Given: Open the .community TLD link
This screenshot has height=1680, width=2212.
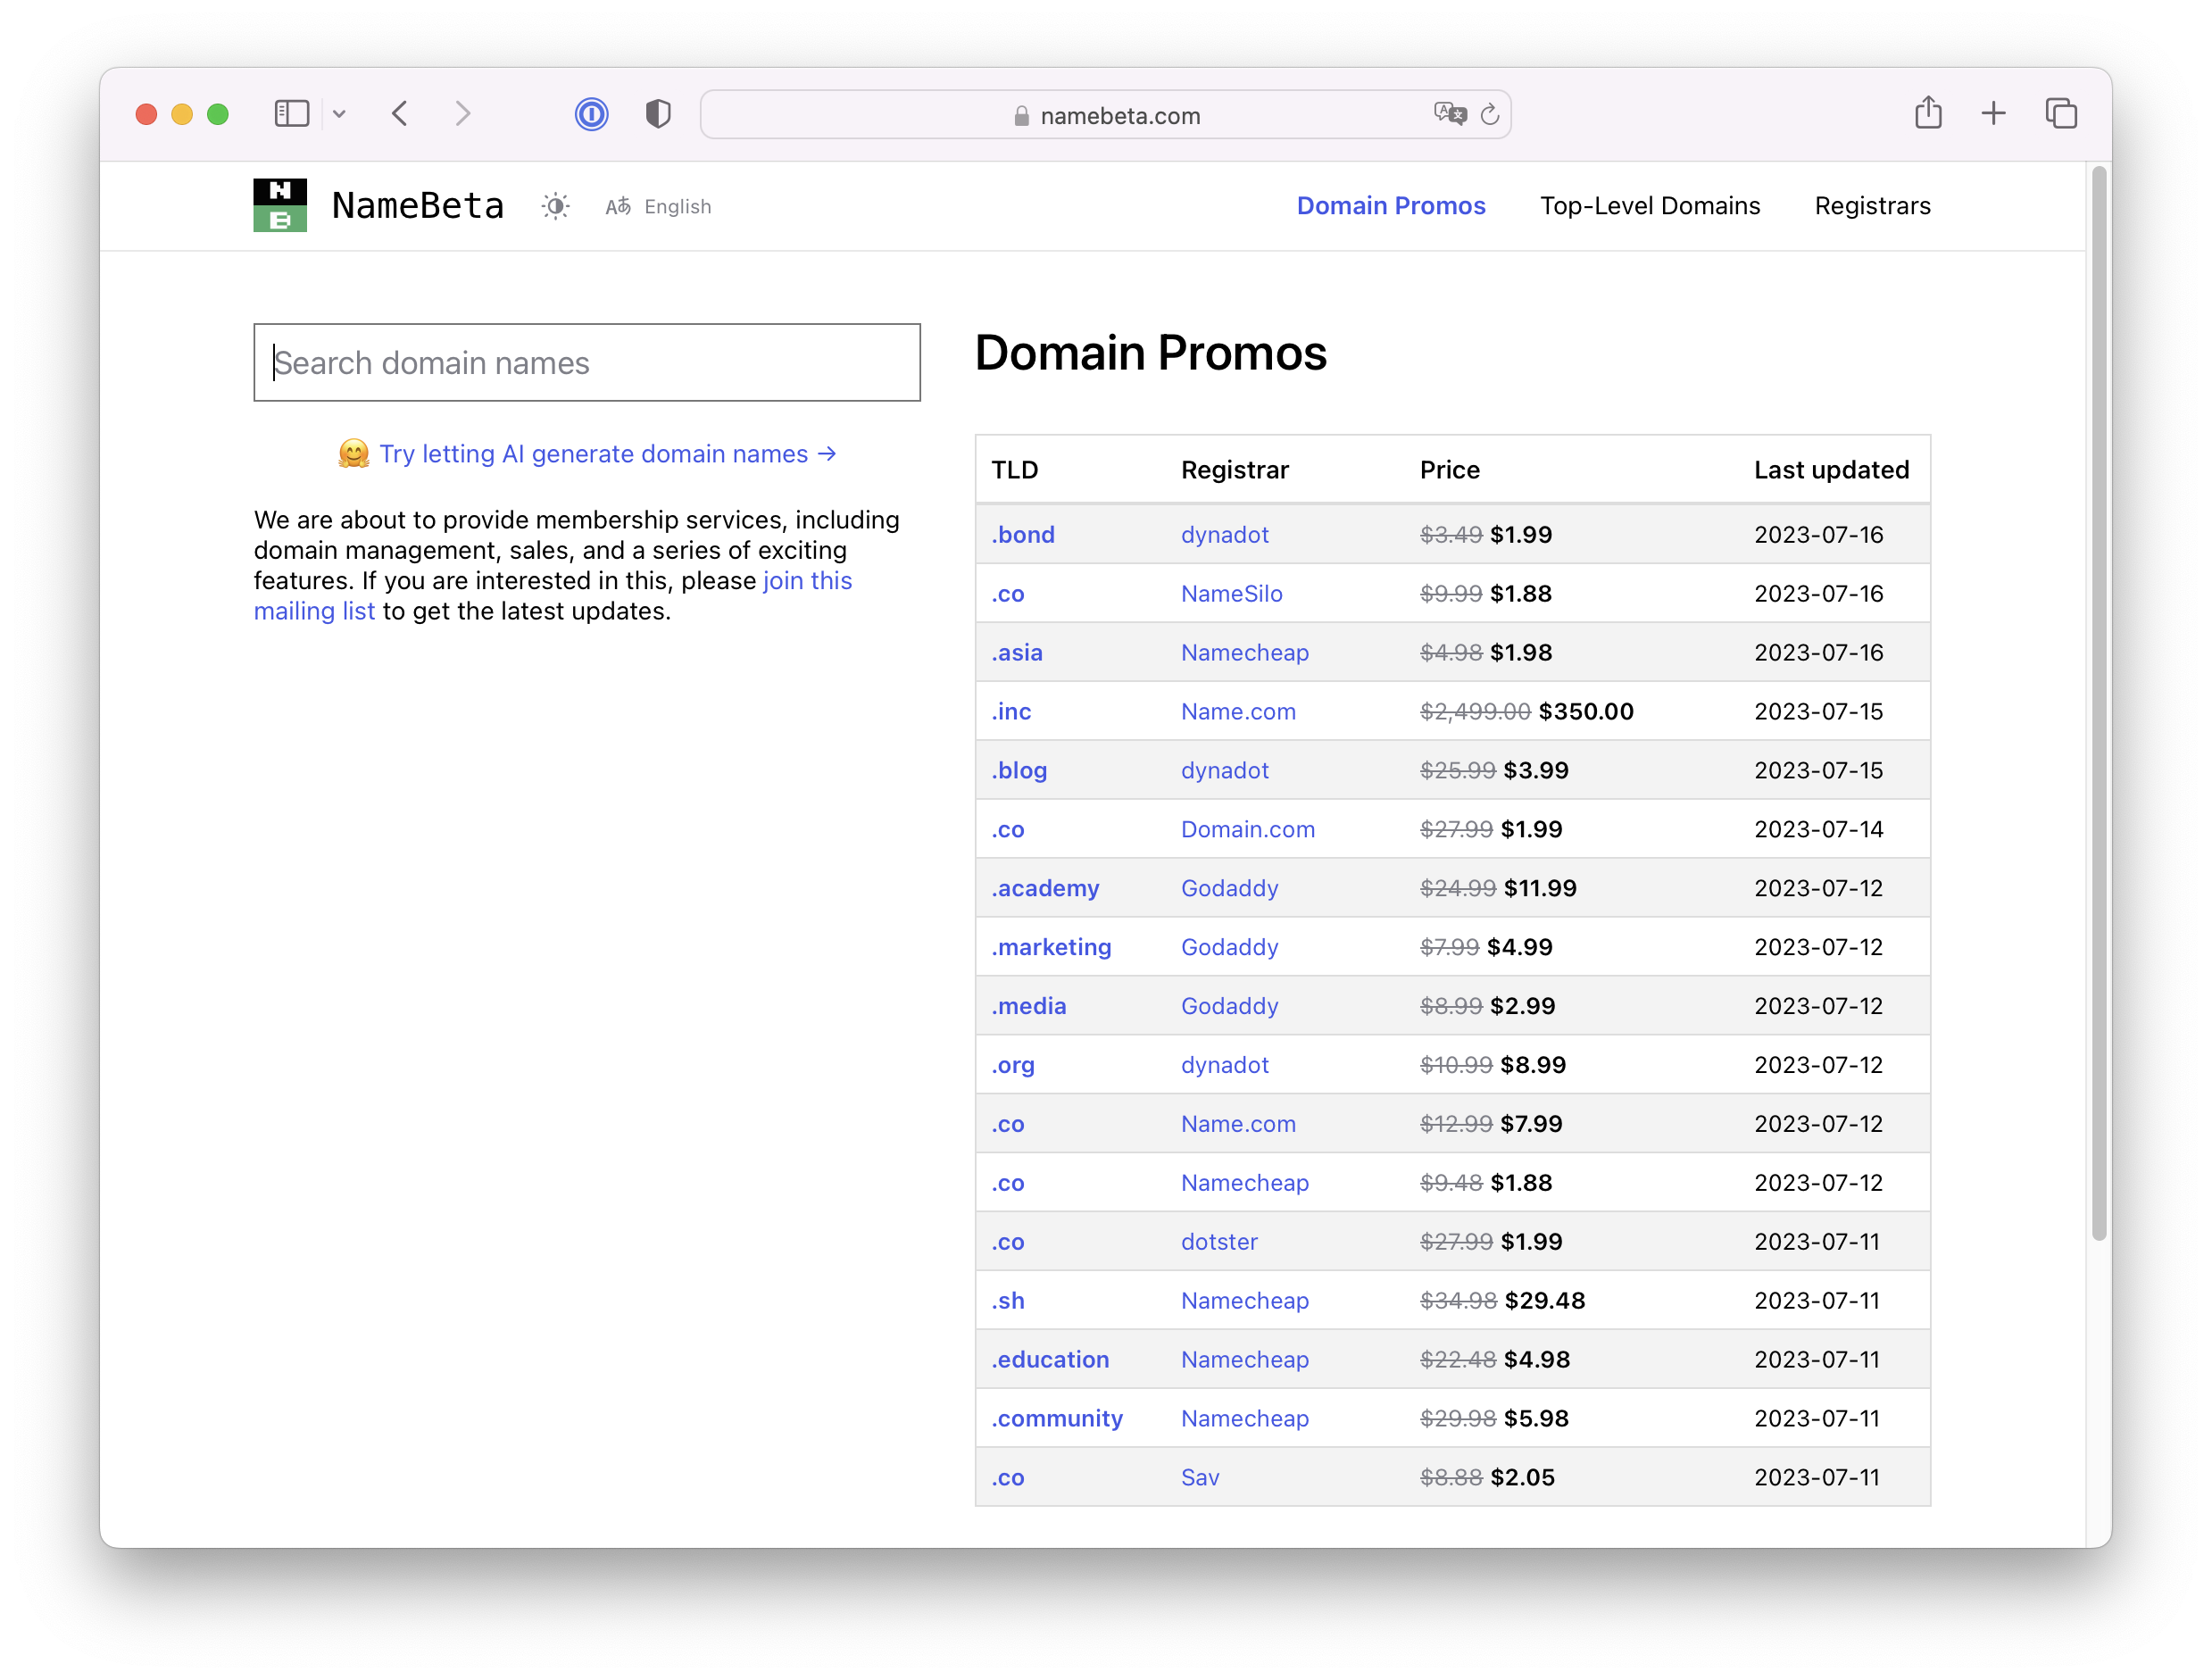Looking at the screenshot, I should pyautogui.click(x=1057, y=1419).
